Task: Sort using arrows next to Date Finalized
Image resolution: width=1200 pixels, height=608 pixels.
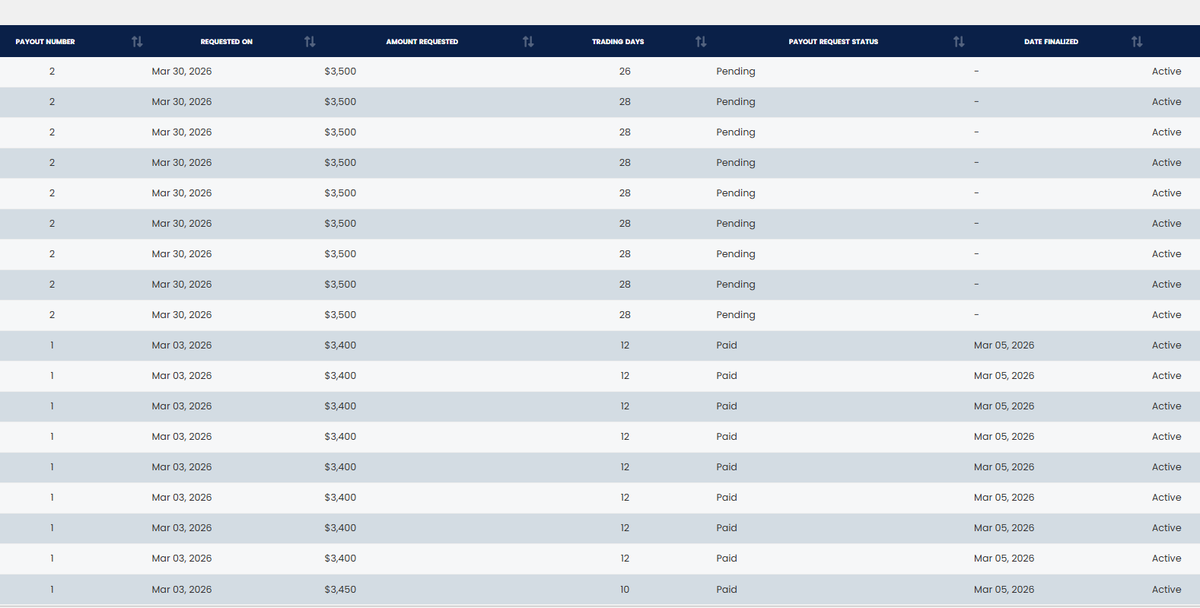Action: 1136,41
